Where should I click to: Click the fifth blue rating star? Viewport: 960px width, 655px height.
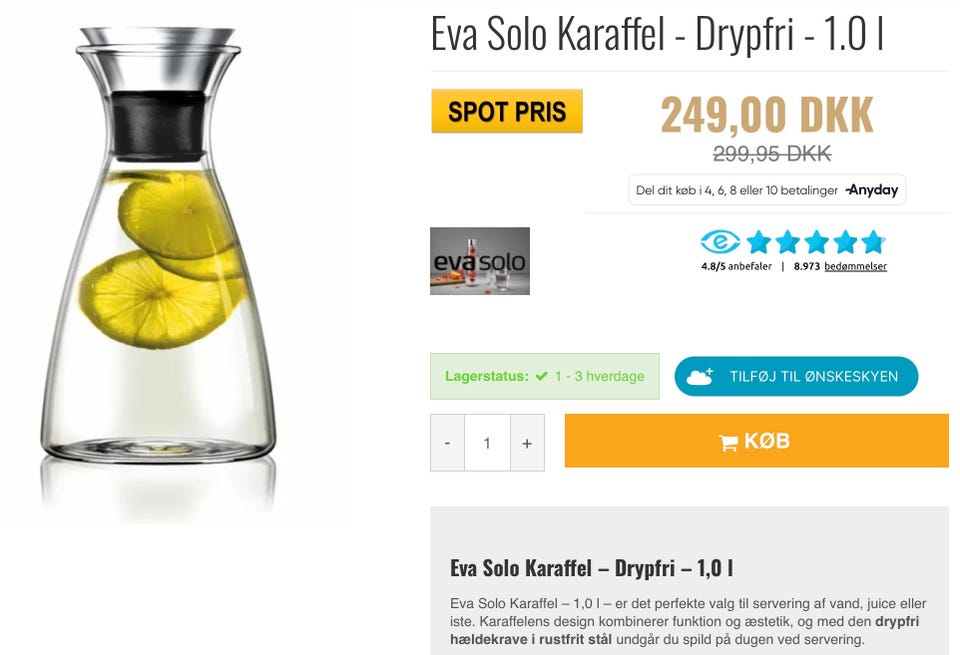point(874,242)
